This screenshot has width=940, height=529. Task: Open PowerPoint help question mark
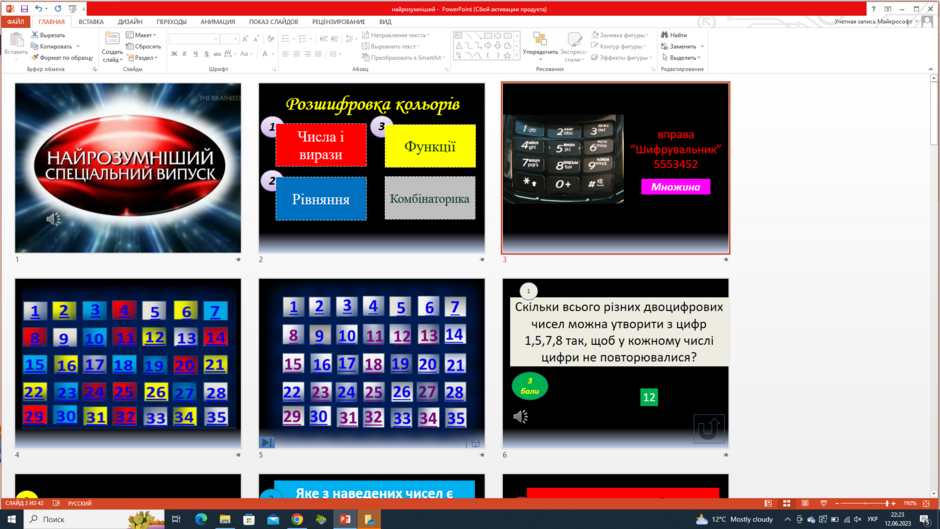click(873, 9)
